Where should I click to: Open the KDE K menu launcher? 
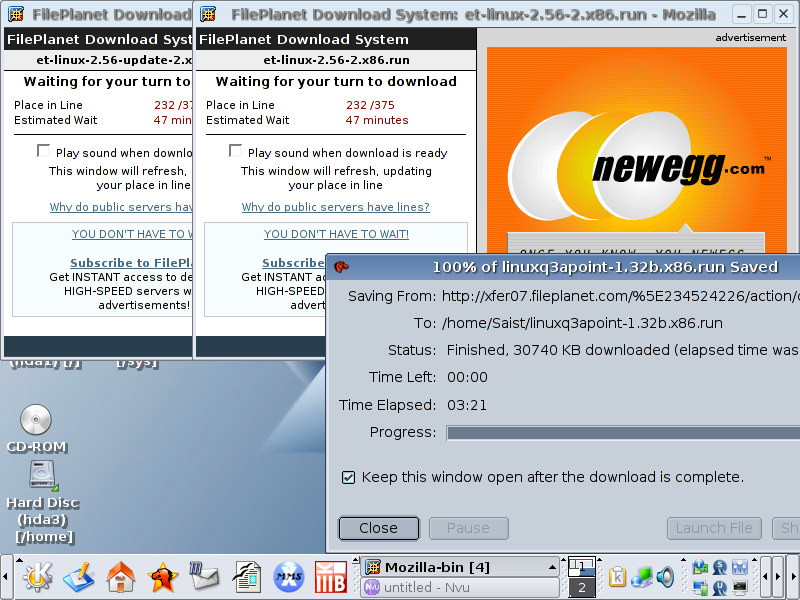(37, 577)
